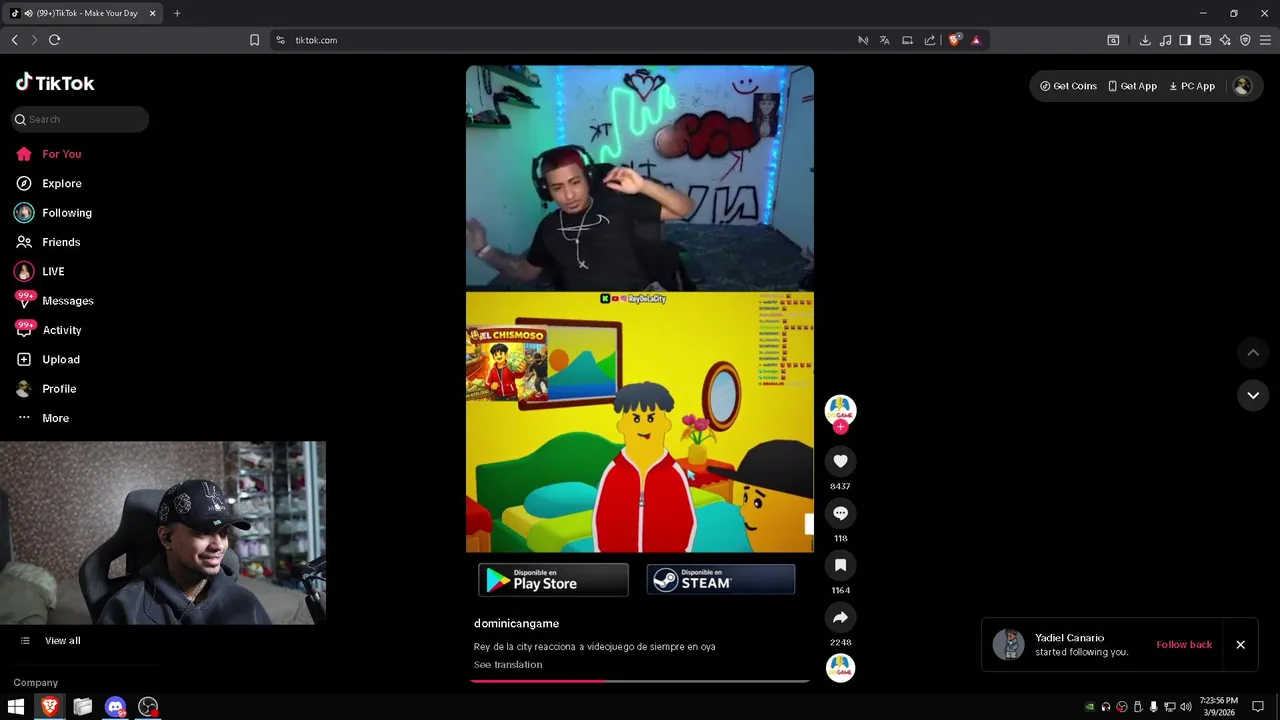
Task: Open the Brave Rewards triangle icon
Action: point(976,40)
